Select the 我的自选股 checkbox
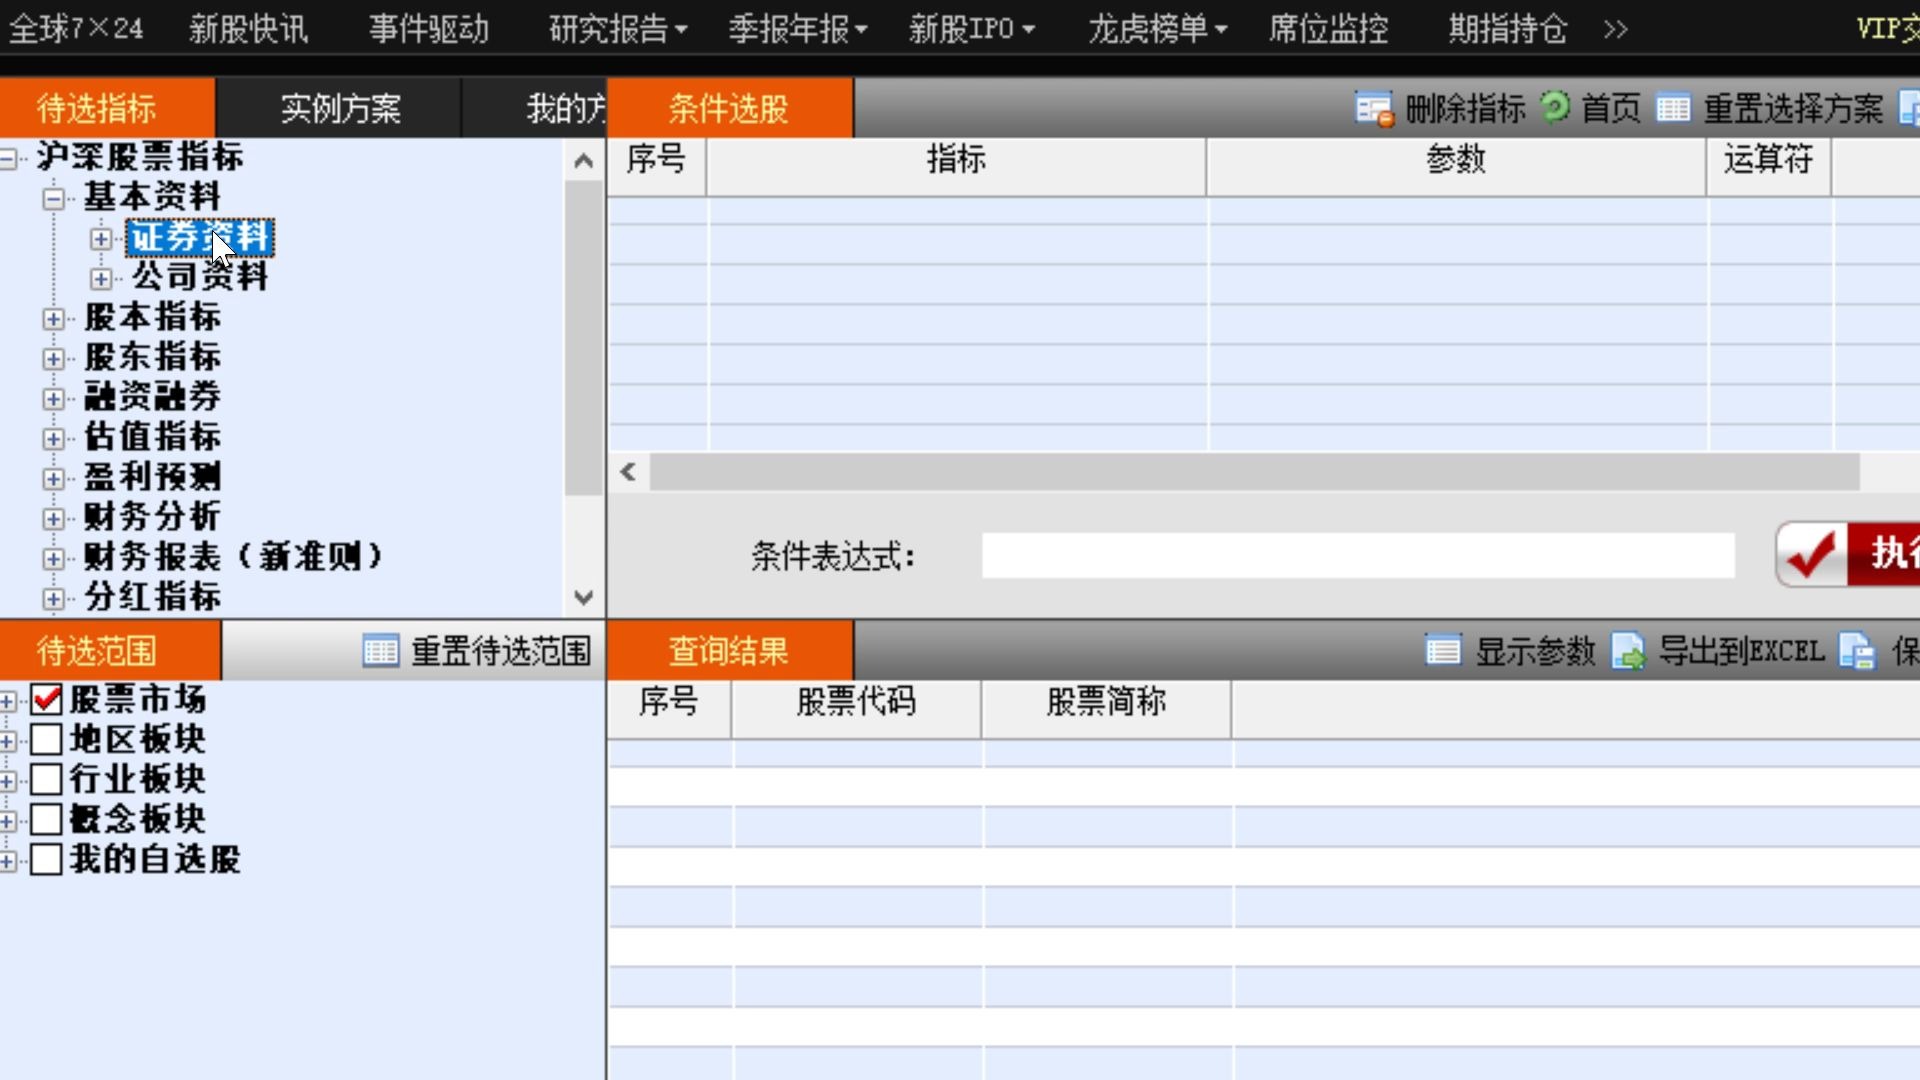The width and height of the screenshot is (1920, 1080). [x=47, y=859]
